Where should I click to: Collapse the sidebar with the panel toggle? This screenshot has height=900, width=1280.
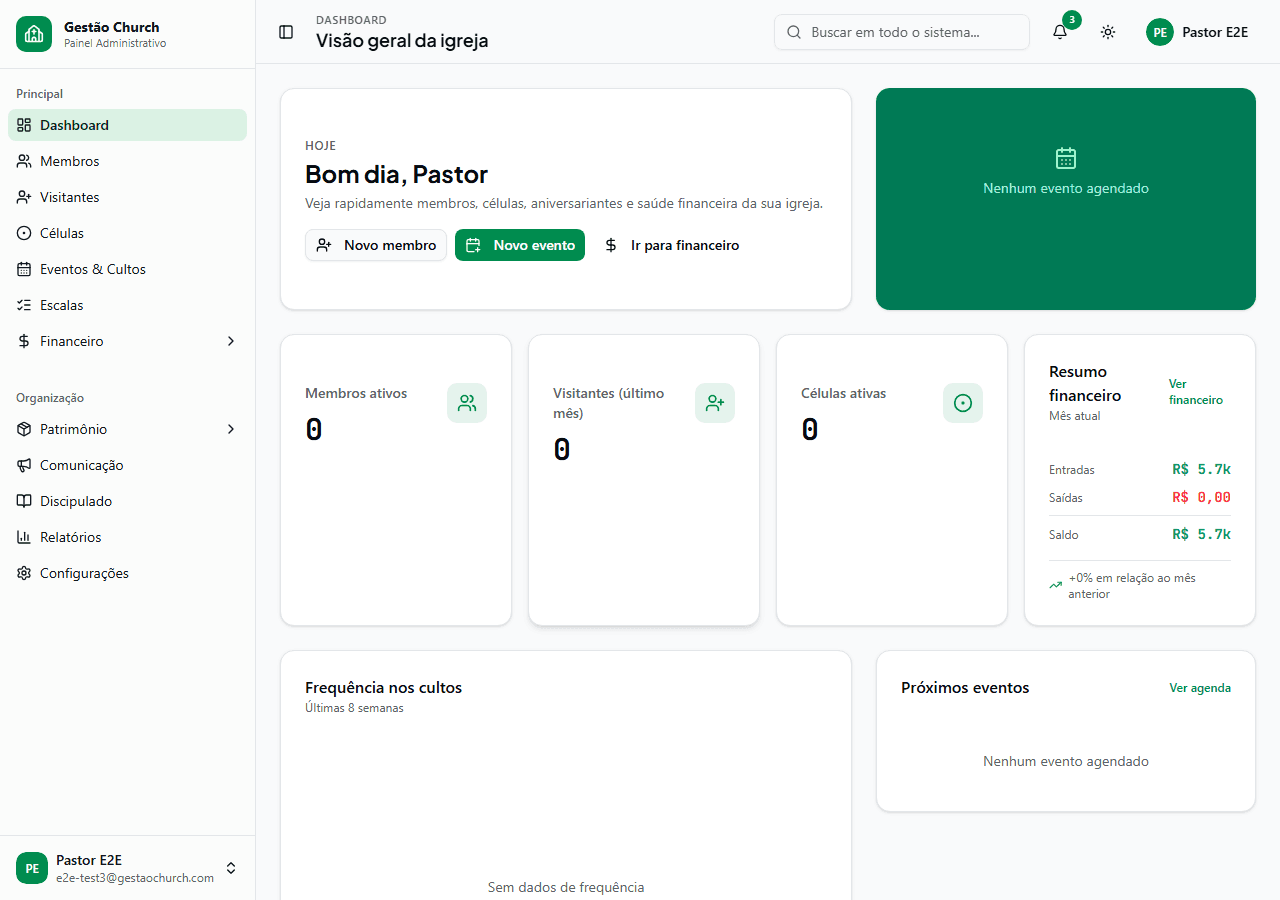(286, 32)
